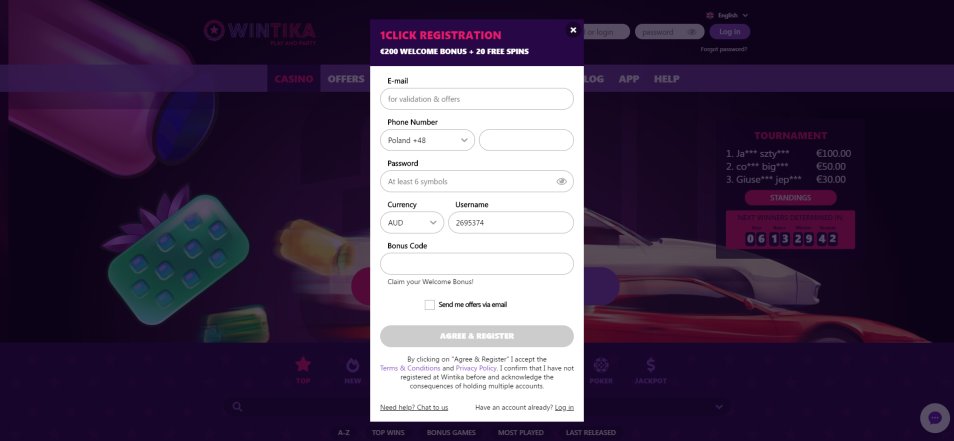The height and width of the screenshot is (441, 954).
Task: Click the E-mail input field
Action: click(477, 99)
